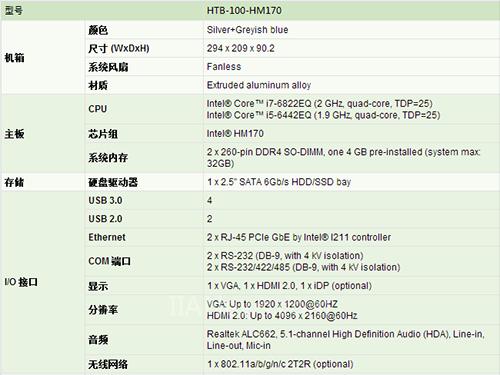The width and height of the screenshot is (500, 375).
Task: Click the RJ-45 PCIe GbE controller text
Action: [299, 237]
